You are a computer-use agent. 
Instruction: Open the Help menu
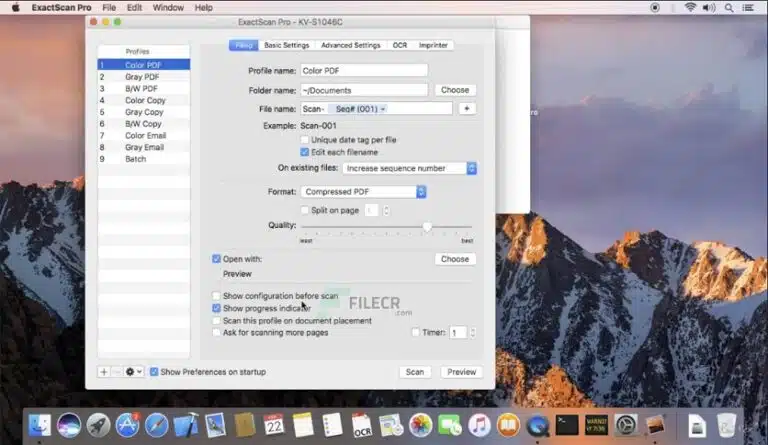(x=203, y=7)
